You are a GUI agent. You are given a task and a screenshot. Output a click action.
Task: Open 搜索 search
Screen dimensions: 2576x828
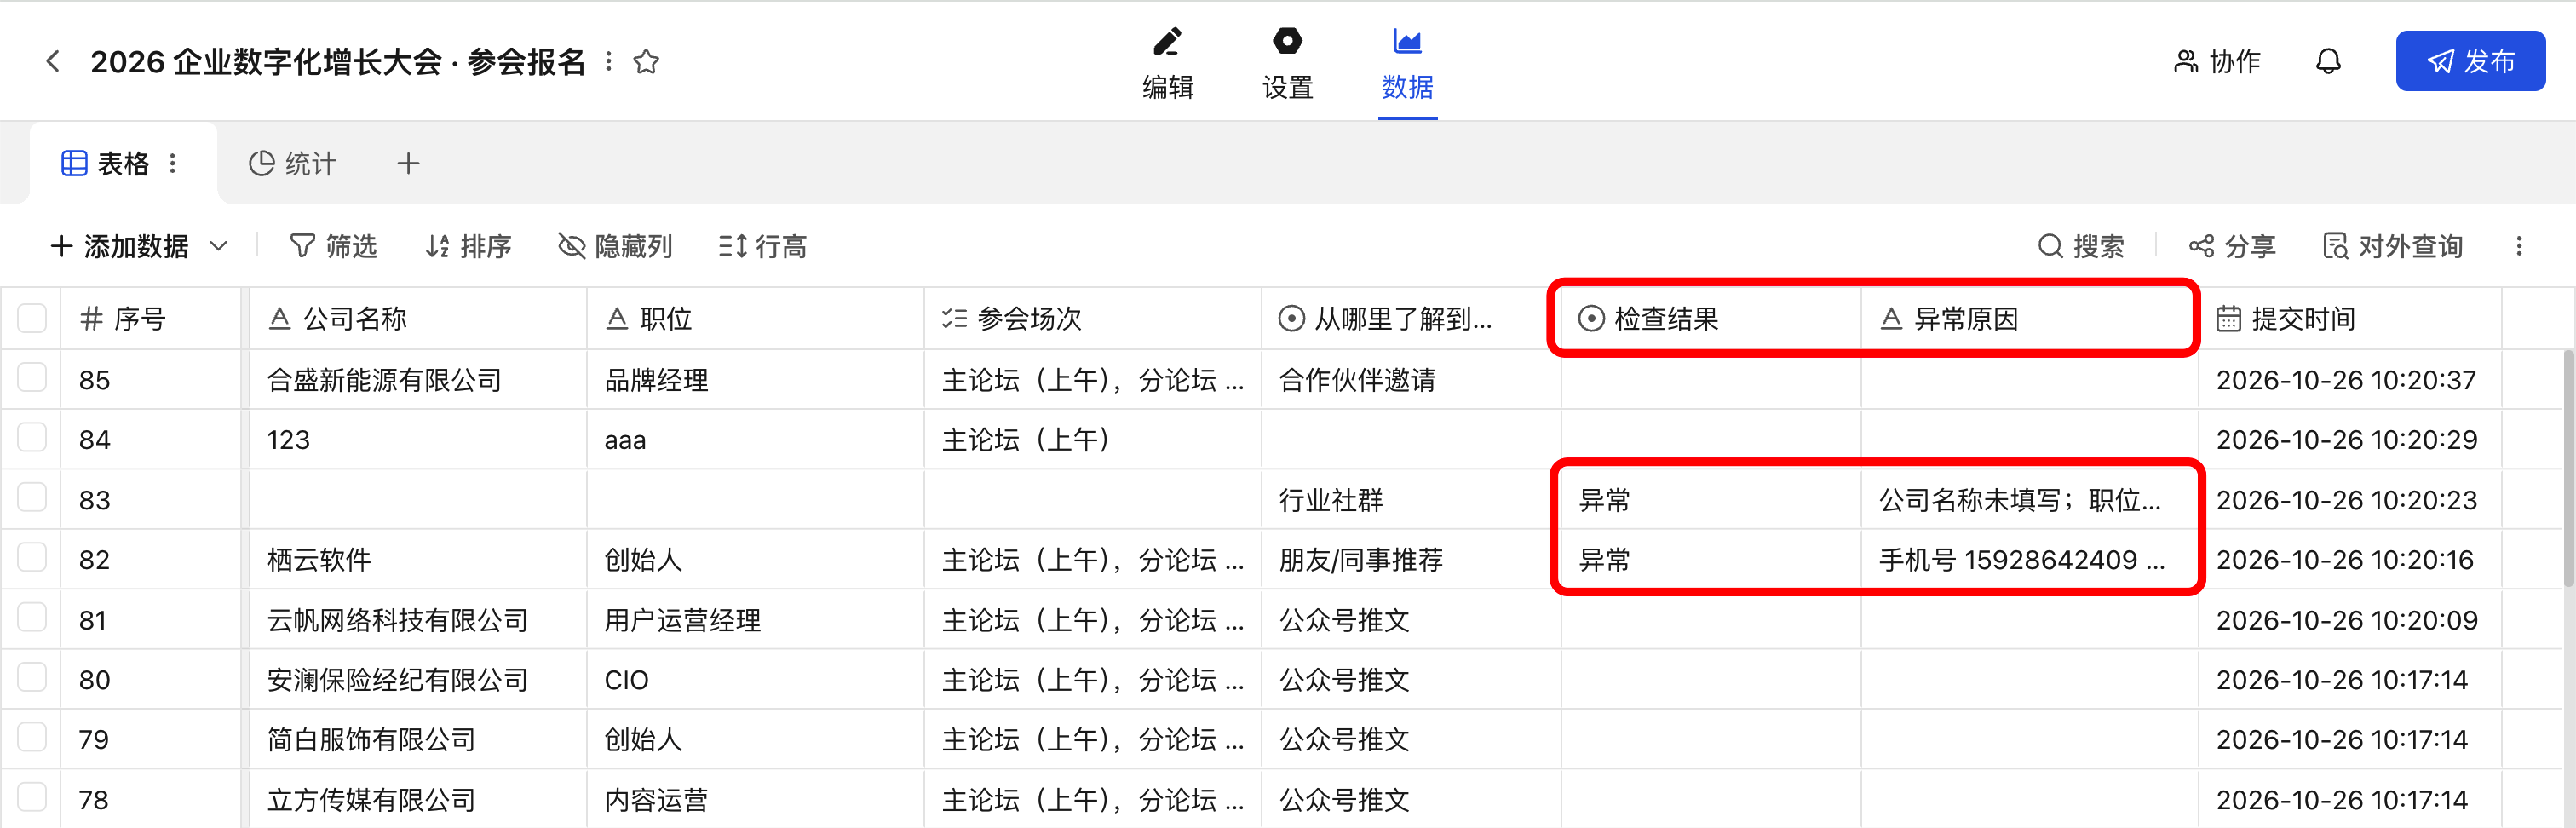(2081, 246)
